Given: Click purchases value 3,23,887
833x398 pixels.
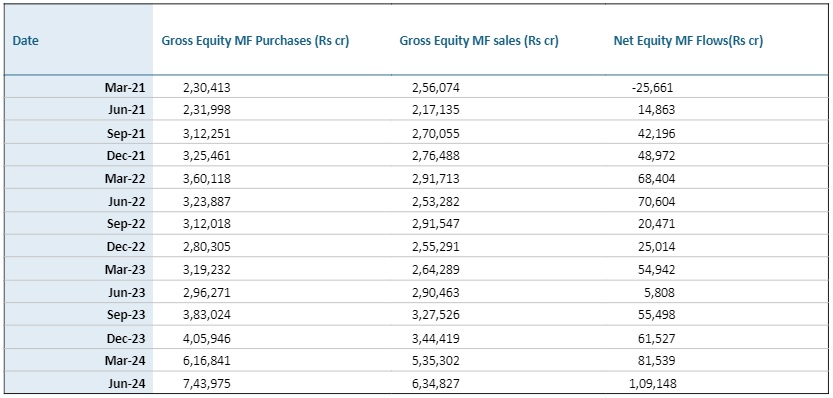Looking at the screenshot, I should [207, 202].
